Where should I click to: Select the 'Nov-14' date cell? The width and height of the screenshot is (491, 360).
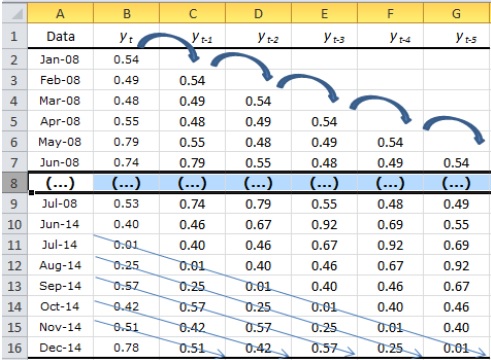tap(60, 327)
